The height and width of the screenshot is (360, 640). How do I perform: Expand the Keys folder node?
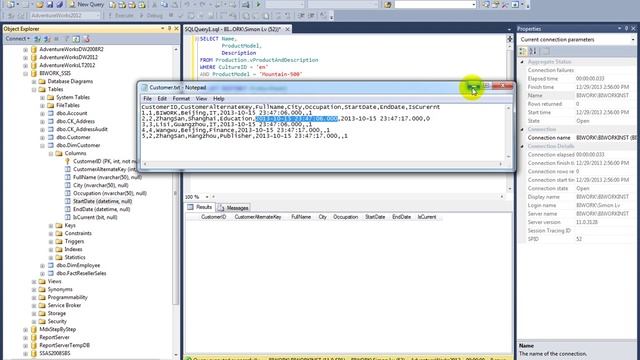pos(51,226)
